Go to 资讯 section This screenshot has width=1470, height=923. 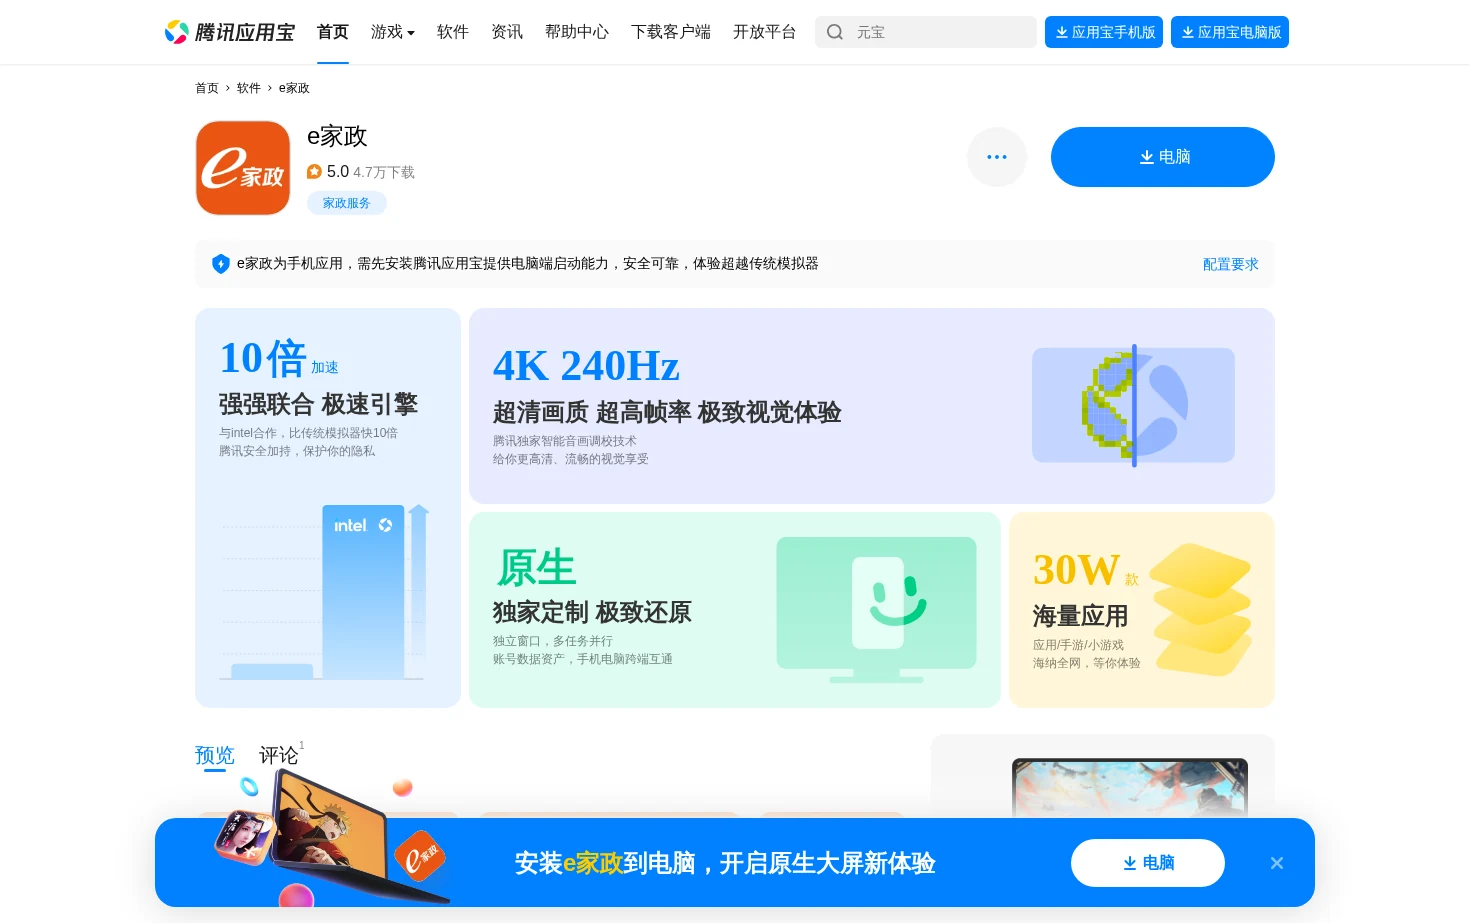(x=507, y=32)
